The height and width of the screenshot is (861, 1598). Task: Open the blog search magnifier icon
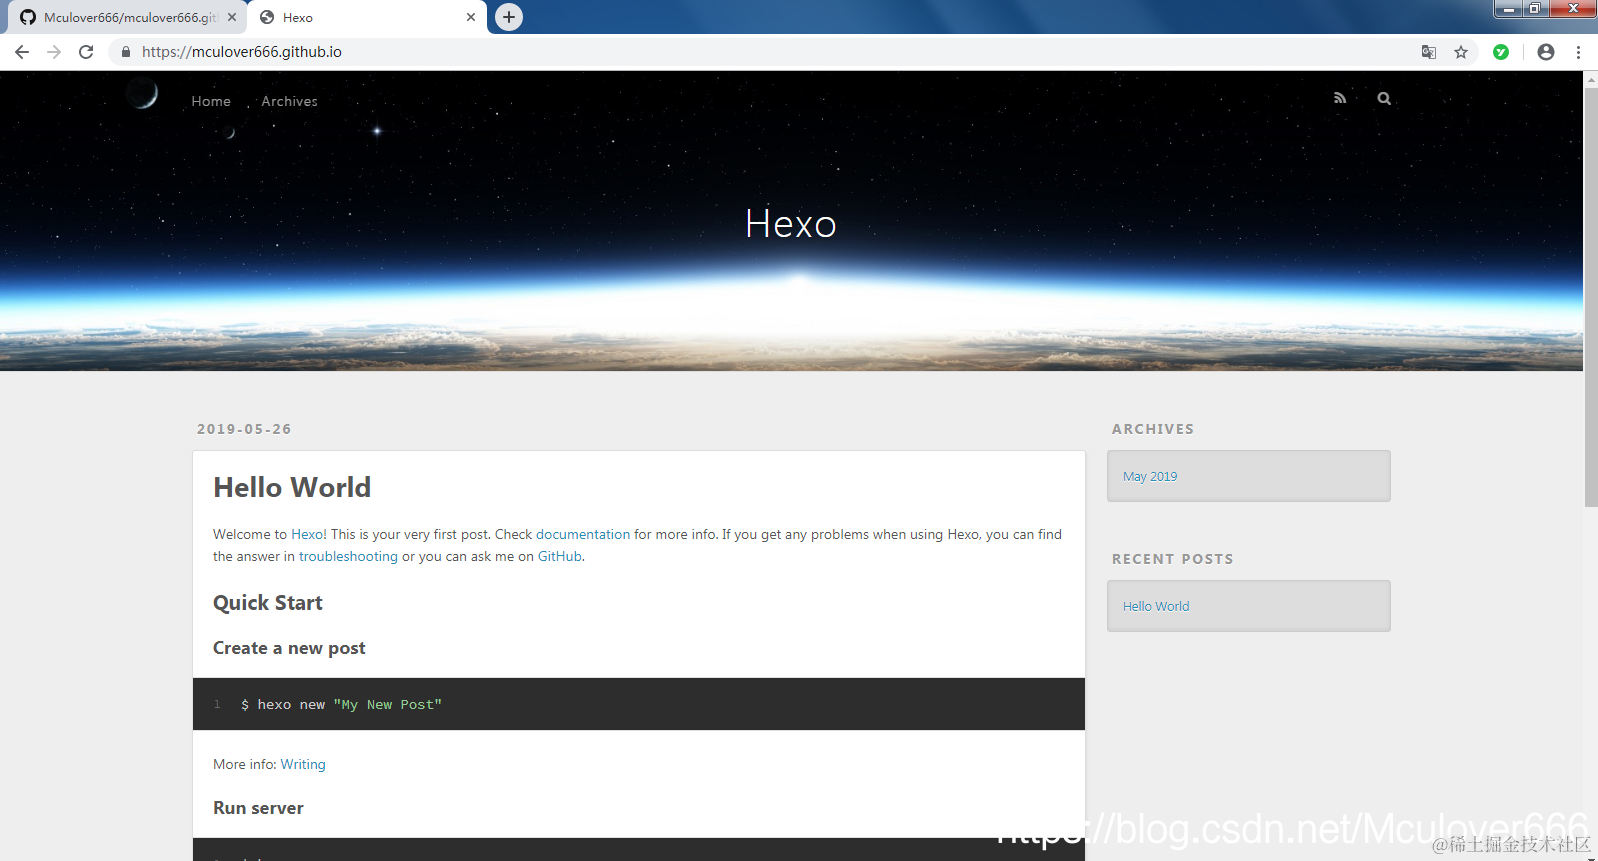(x=1384, y=98)
